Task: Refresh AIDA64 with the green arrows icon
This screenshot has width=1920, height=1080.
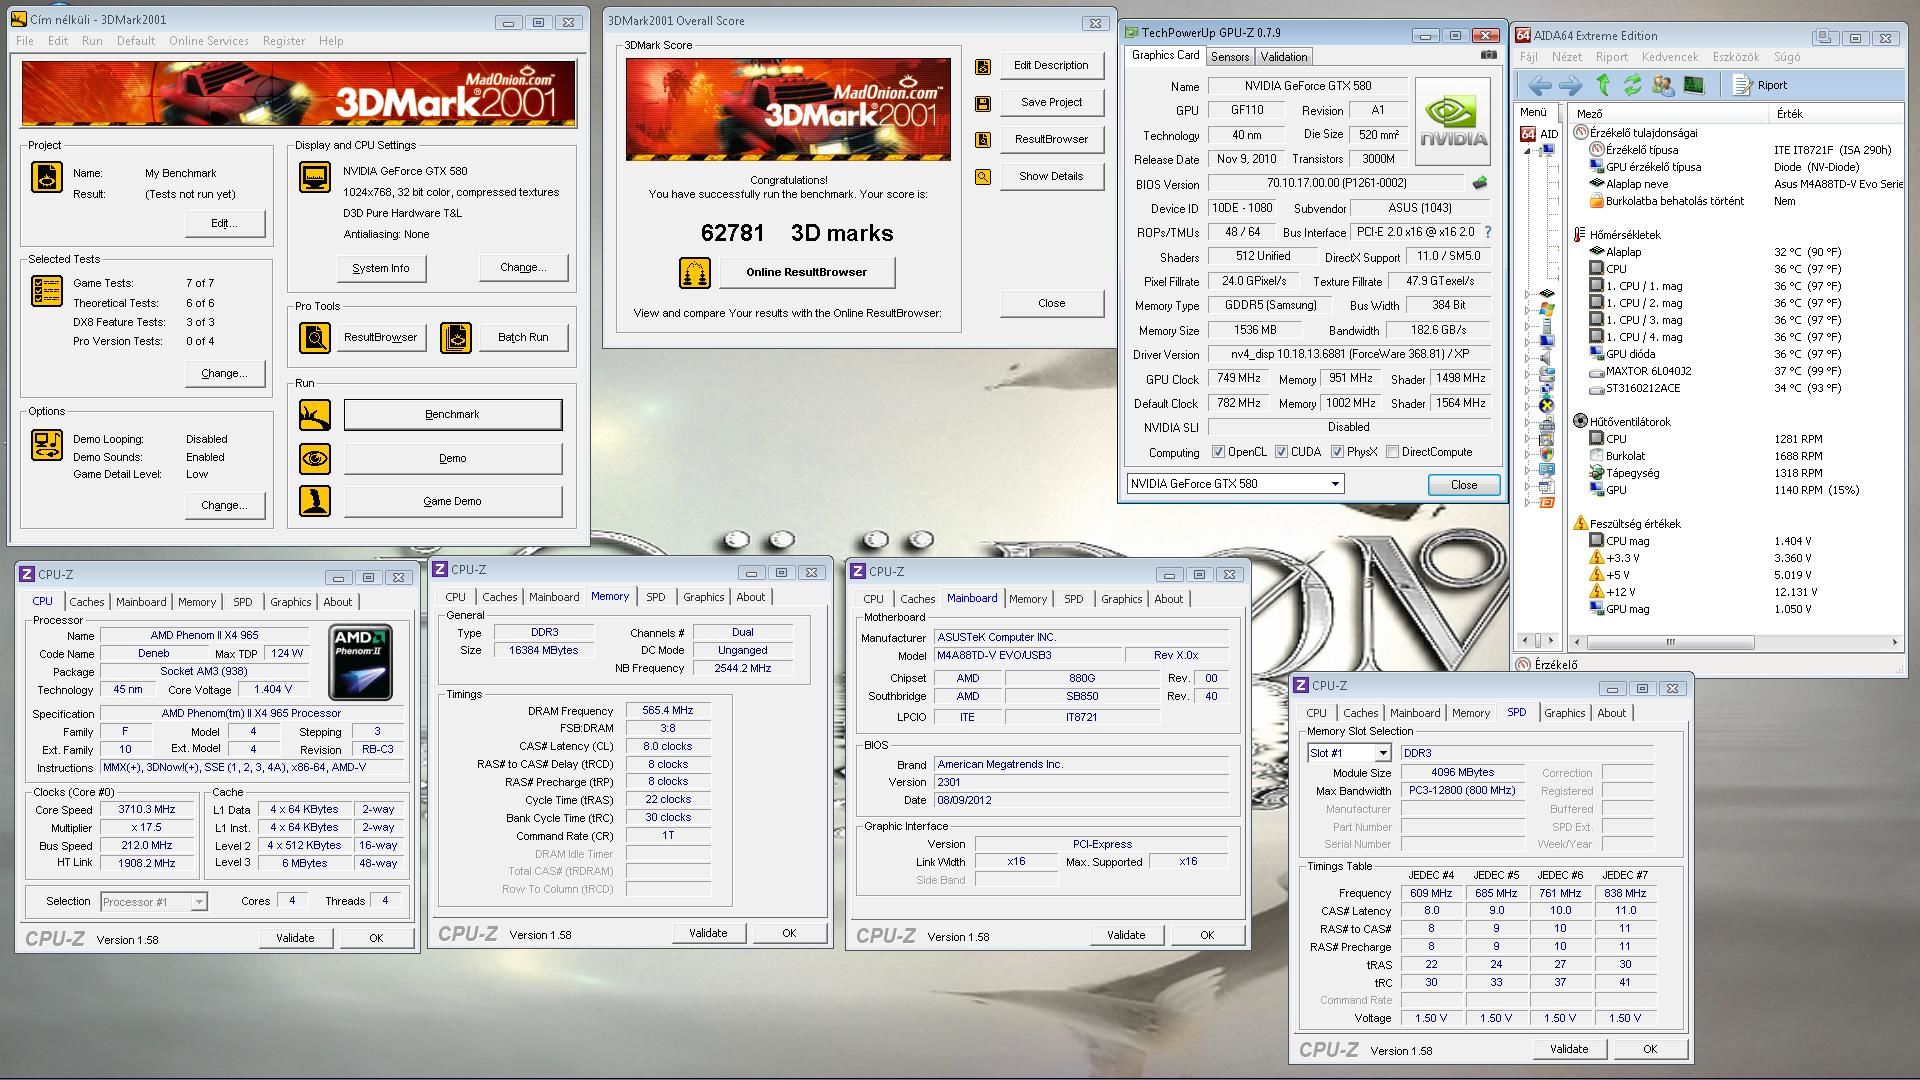Action: 1633,85
